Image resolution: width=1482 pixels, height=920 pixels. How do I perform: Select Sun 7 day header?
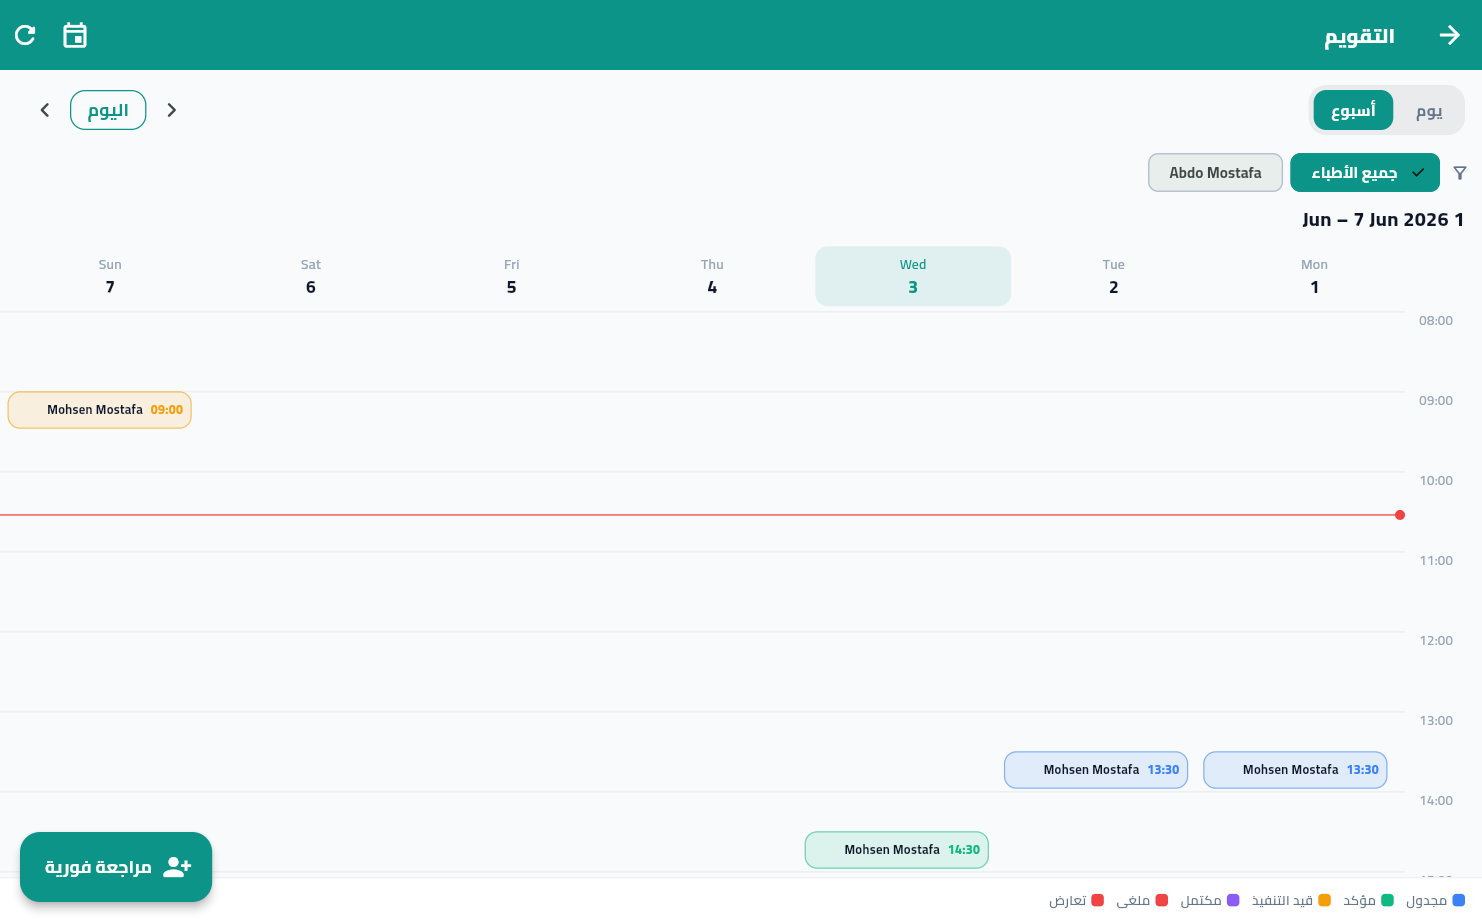[x=110, y=276]
